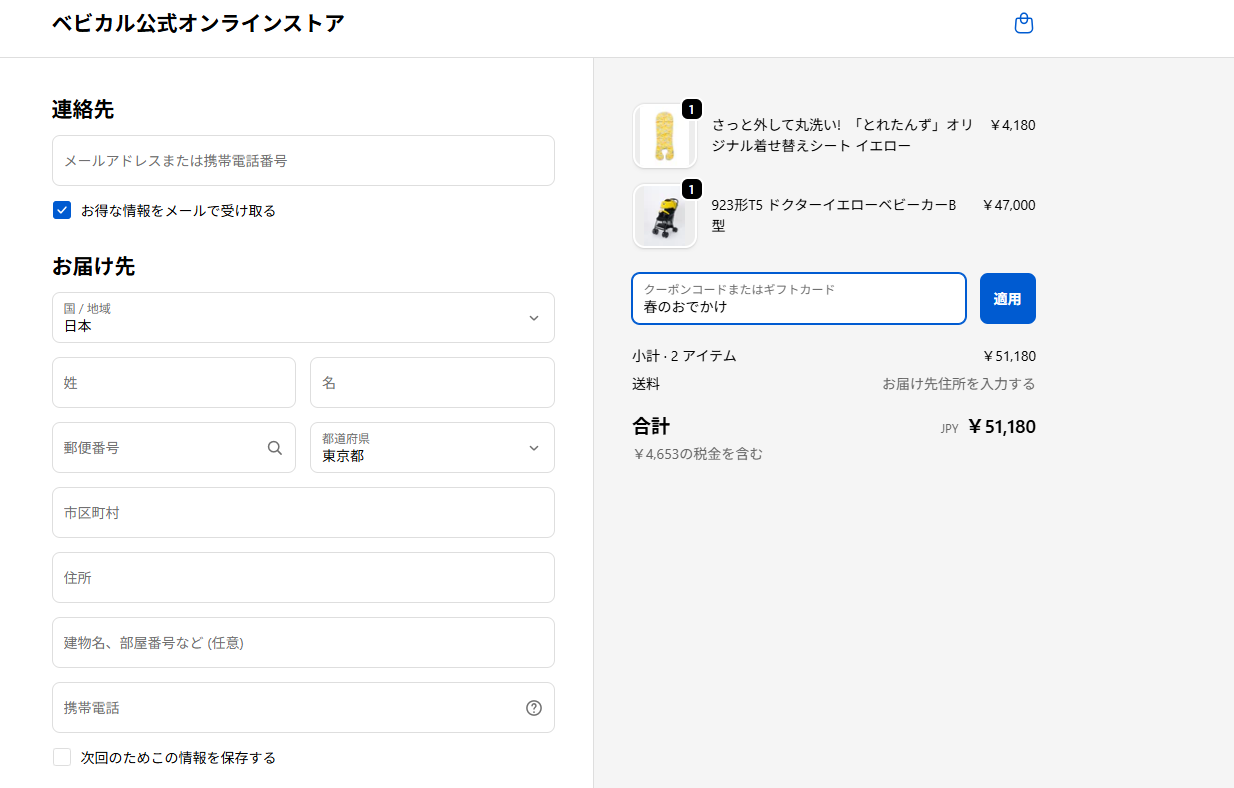Viewport: 1234px width, 788px height.
Task: Focus the building name and room number field
Action: click(x=303, y=643)
